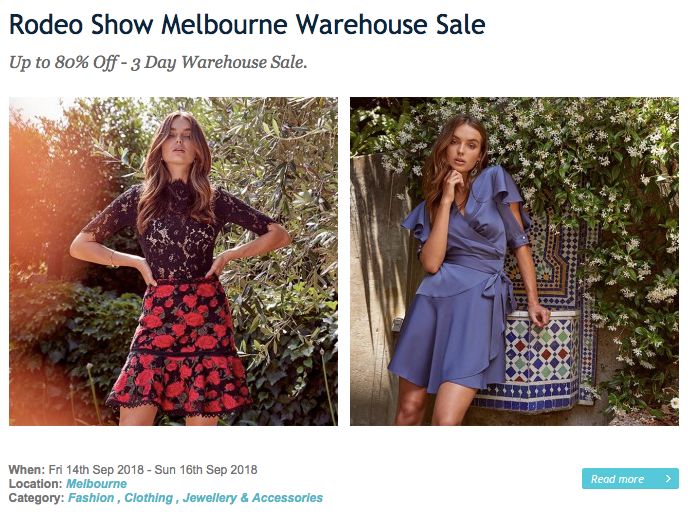Viewport: 692px width, 529px height.
Task: Click the Sun 16th Sep 2018 end date
Action: pyautogui.click(x=206, y=469)
